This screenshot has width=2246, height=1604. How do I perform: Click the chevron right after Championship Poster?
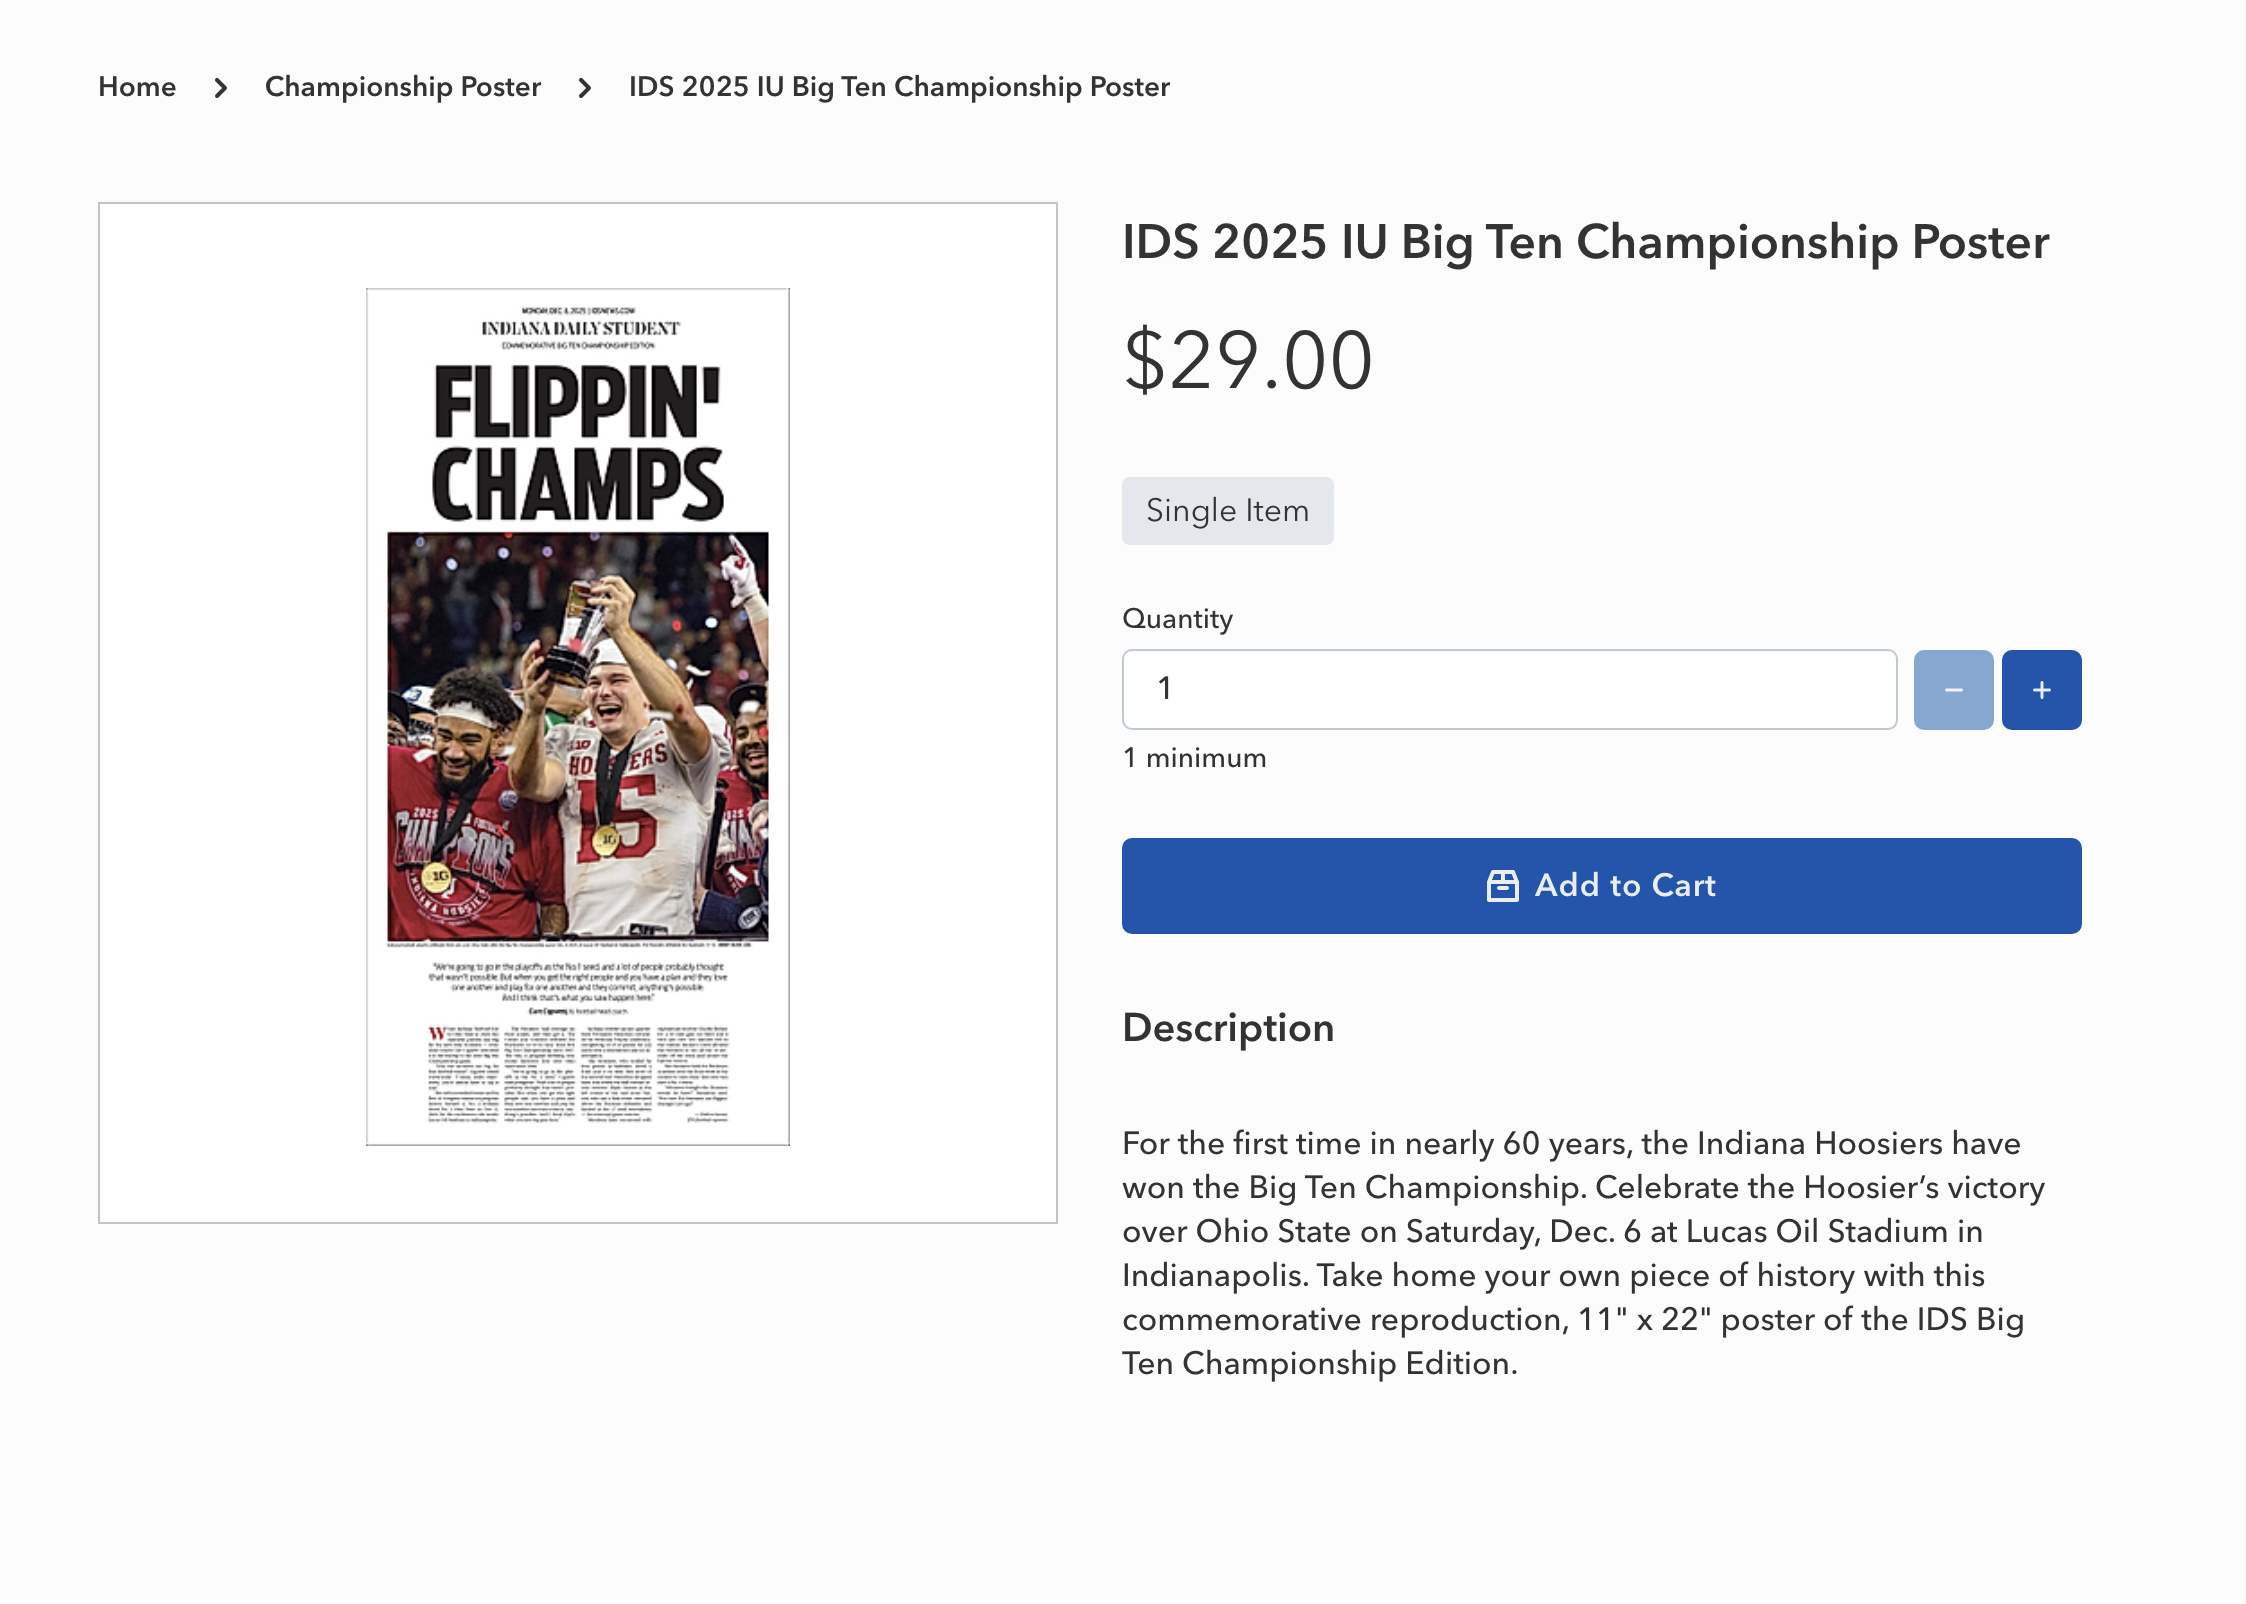(x=585, y=88)
